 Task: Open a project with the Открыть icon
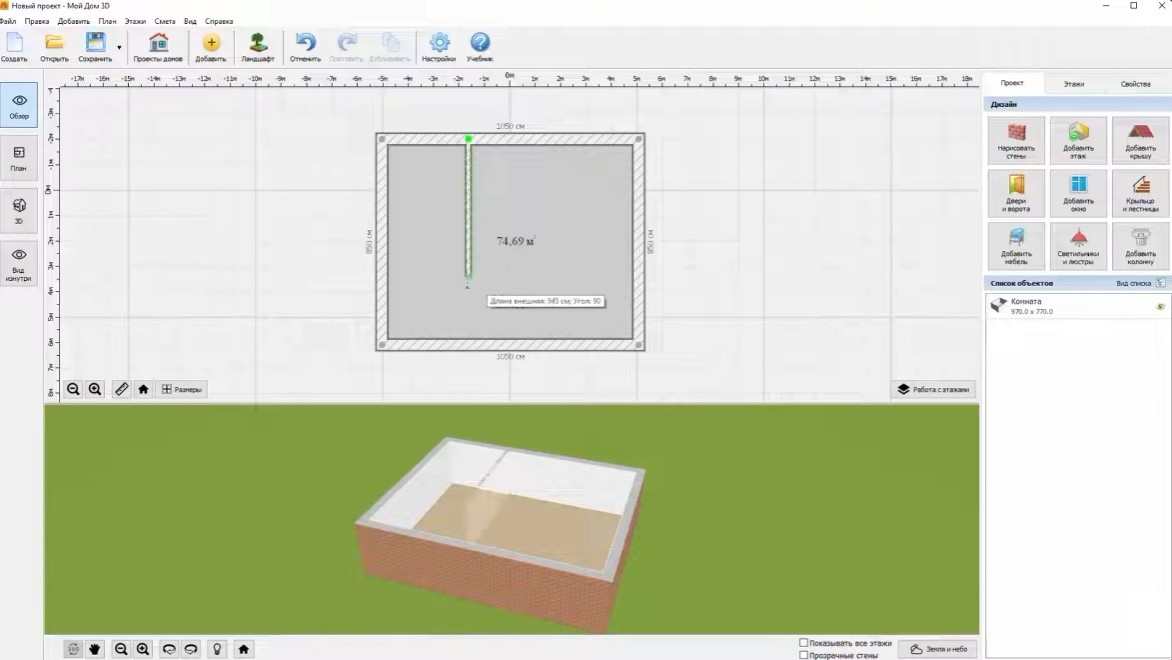(x=54, y=47)
